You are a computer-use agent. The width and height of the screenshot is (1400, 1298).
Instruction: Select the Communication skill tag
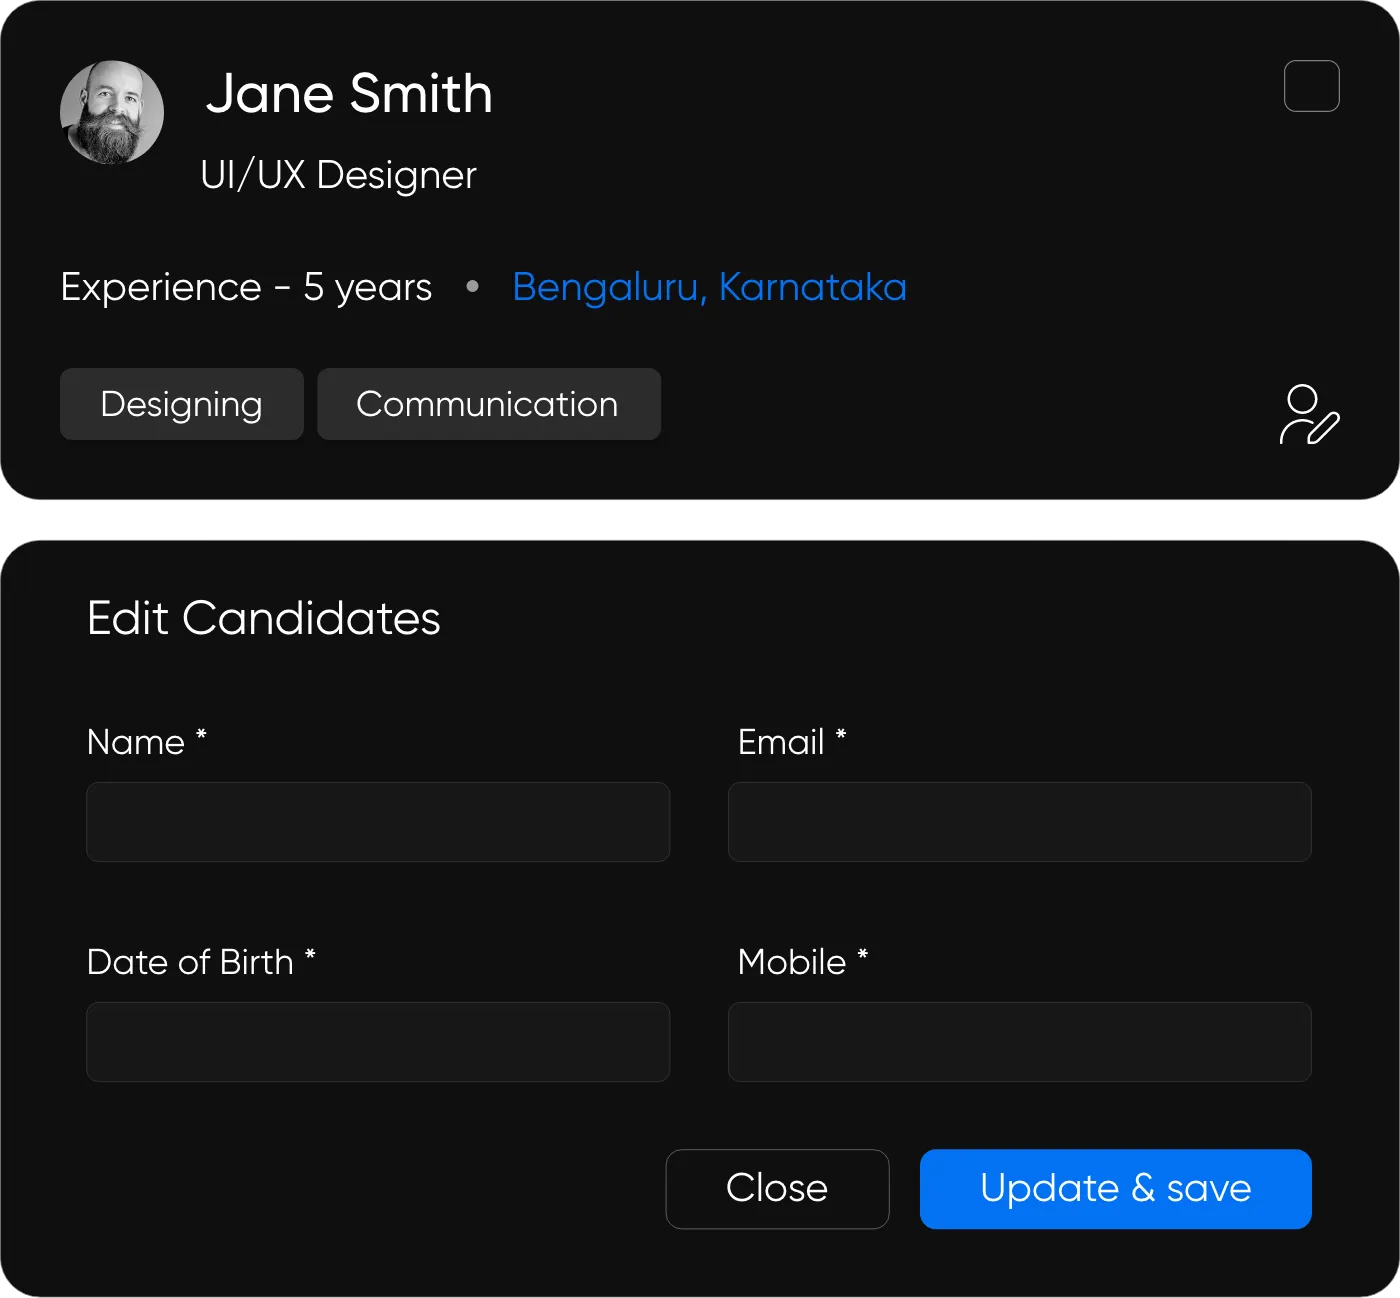tap(488, 404)
